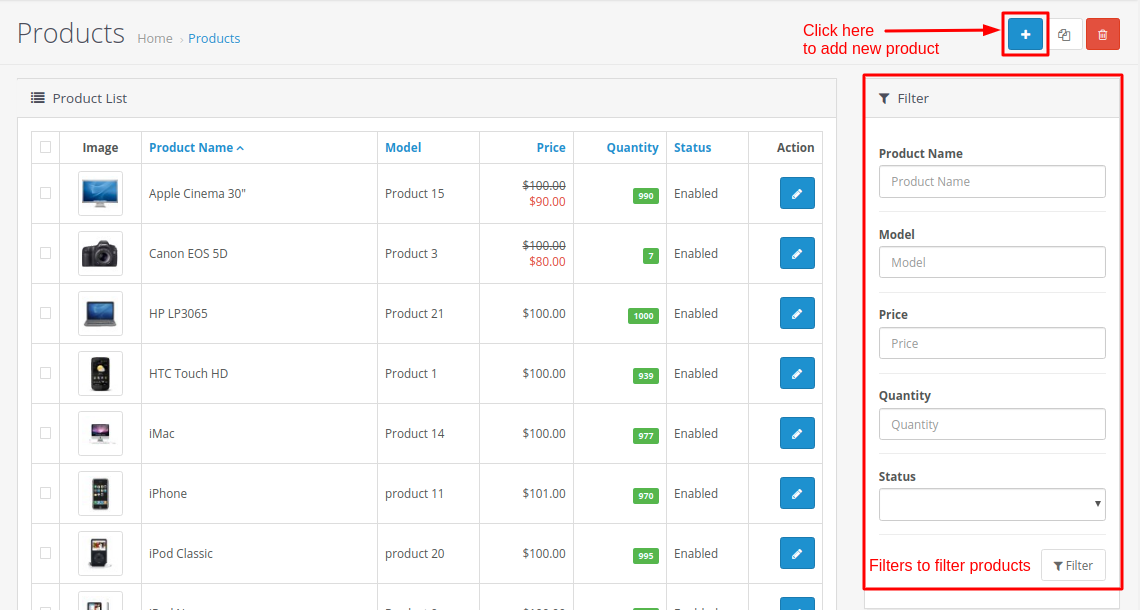Sort table by Price column
The width and height of the screenshot is (1140, 610).
[x=550, y=148]
